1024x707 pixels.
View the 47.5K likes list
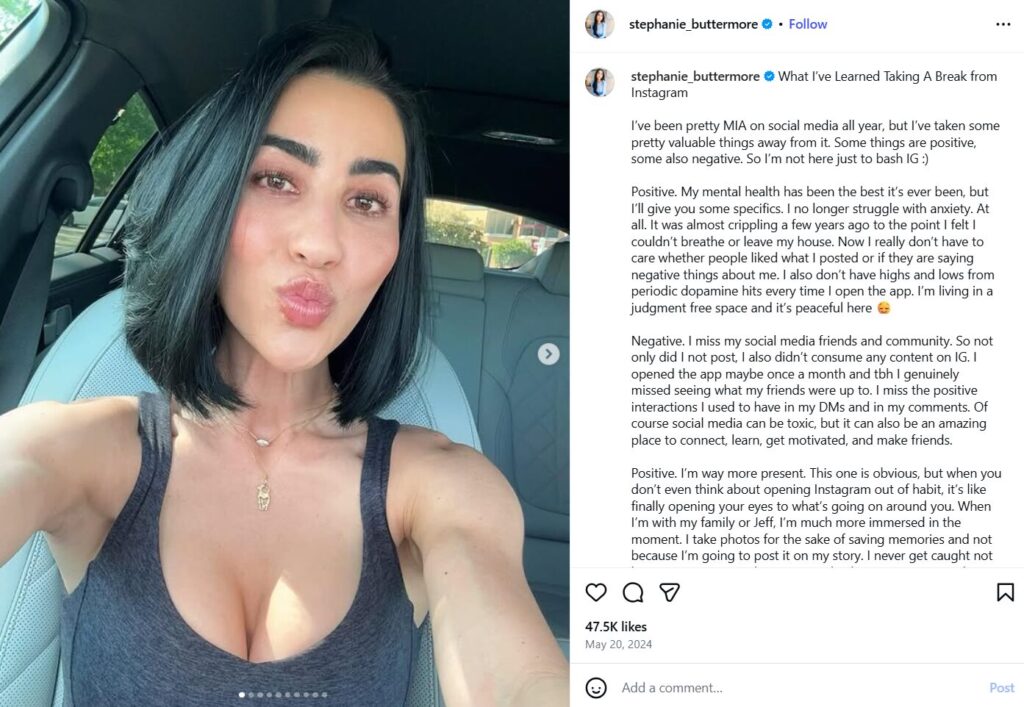tap(616, 627)
